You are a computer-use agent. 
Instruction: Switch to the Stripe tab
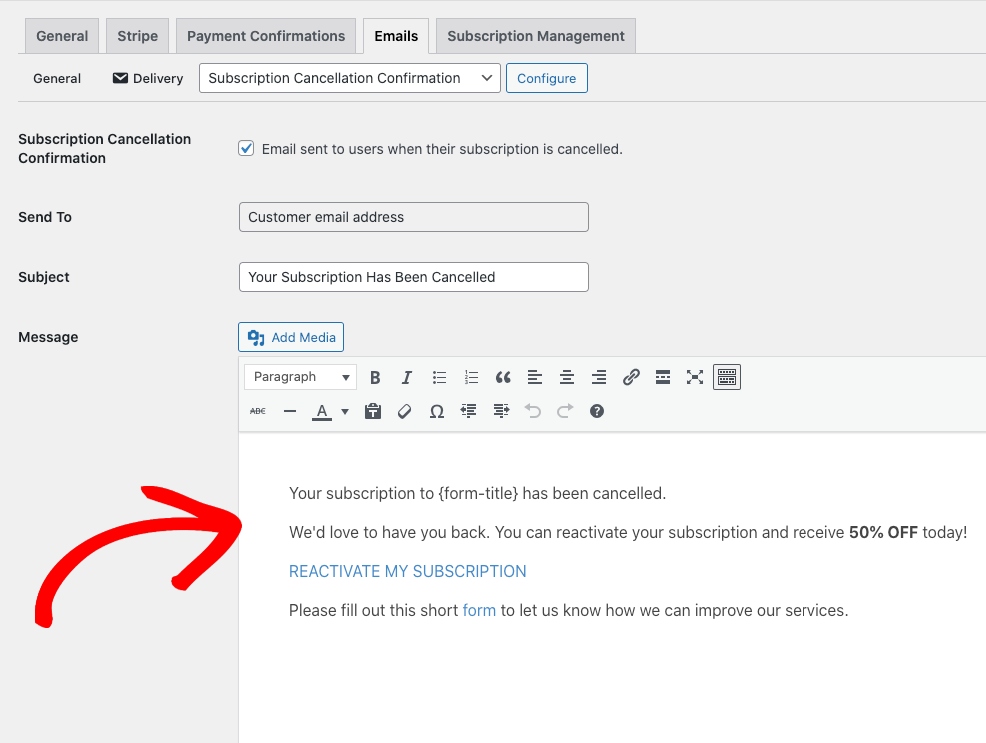click(138, 36)
